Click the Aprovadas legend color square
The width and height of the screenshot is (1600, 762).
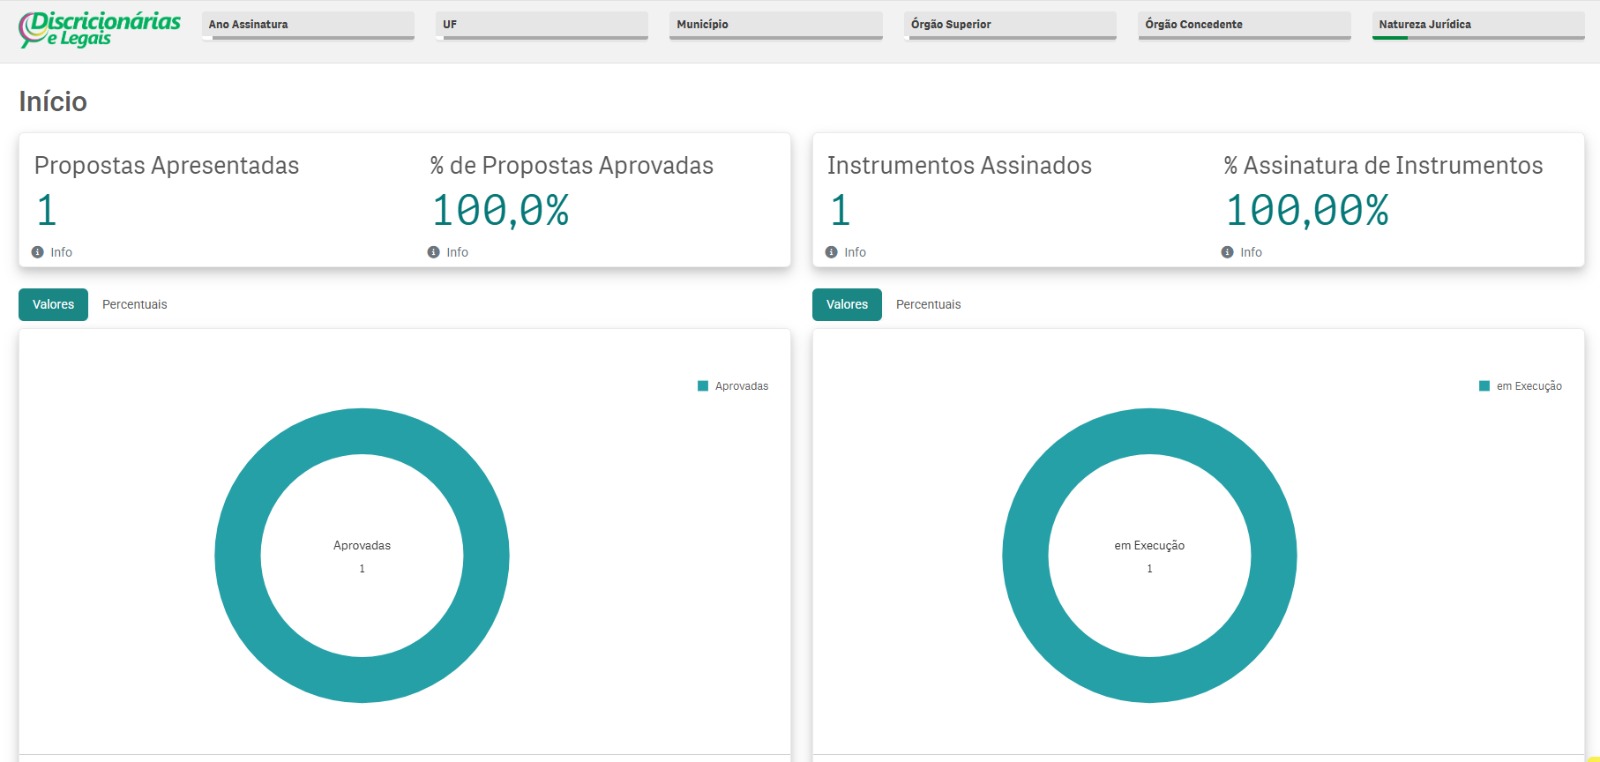[703, 386]
